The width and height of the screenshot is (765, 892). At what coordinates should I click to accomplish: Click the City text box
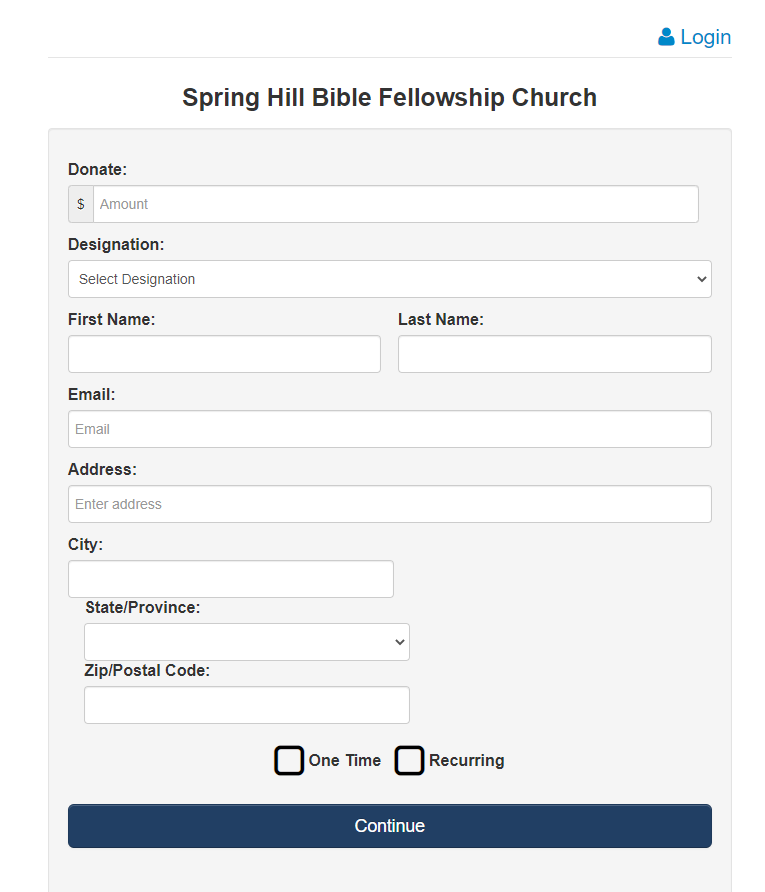[230, 579]
